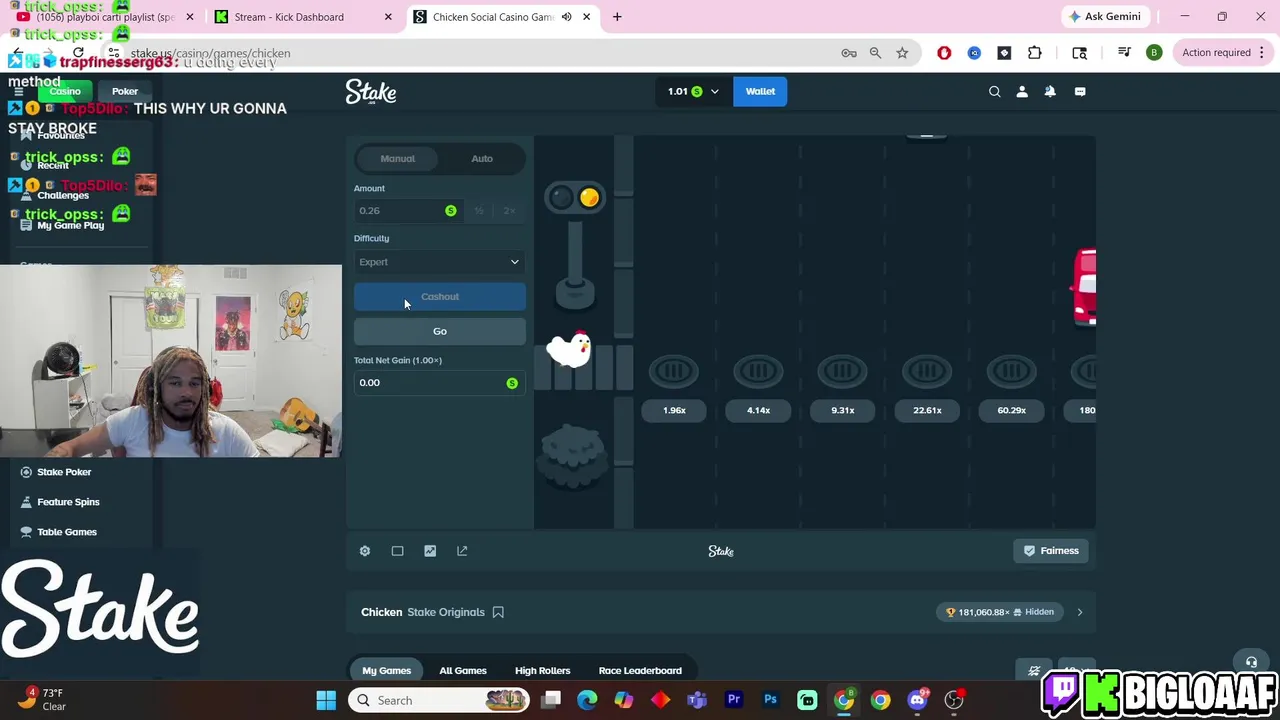
Task: Select the High Rollers tab
Action: click(542, 671)
